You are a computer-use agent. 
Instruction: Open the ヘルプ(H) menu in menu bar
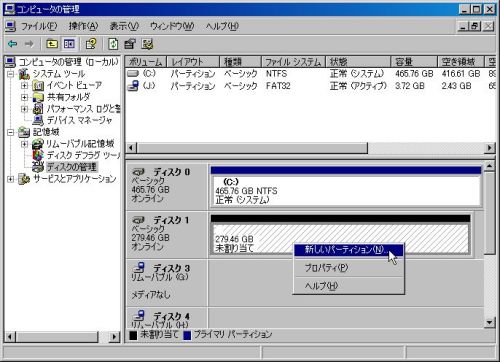222,26
